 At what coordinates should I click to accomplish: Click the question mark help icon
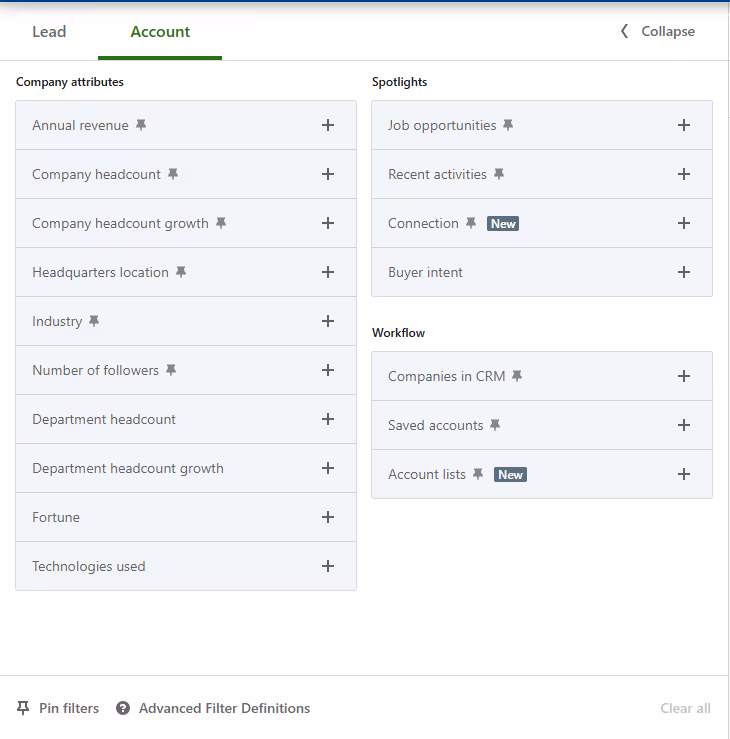click(123, 708)
